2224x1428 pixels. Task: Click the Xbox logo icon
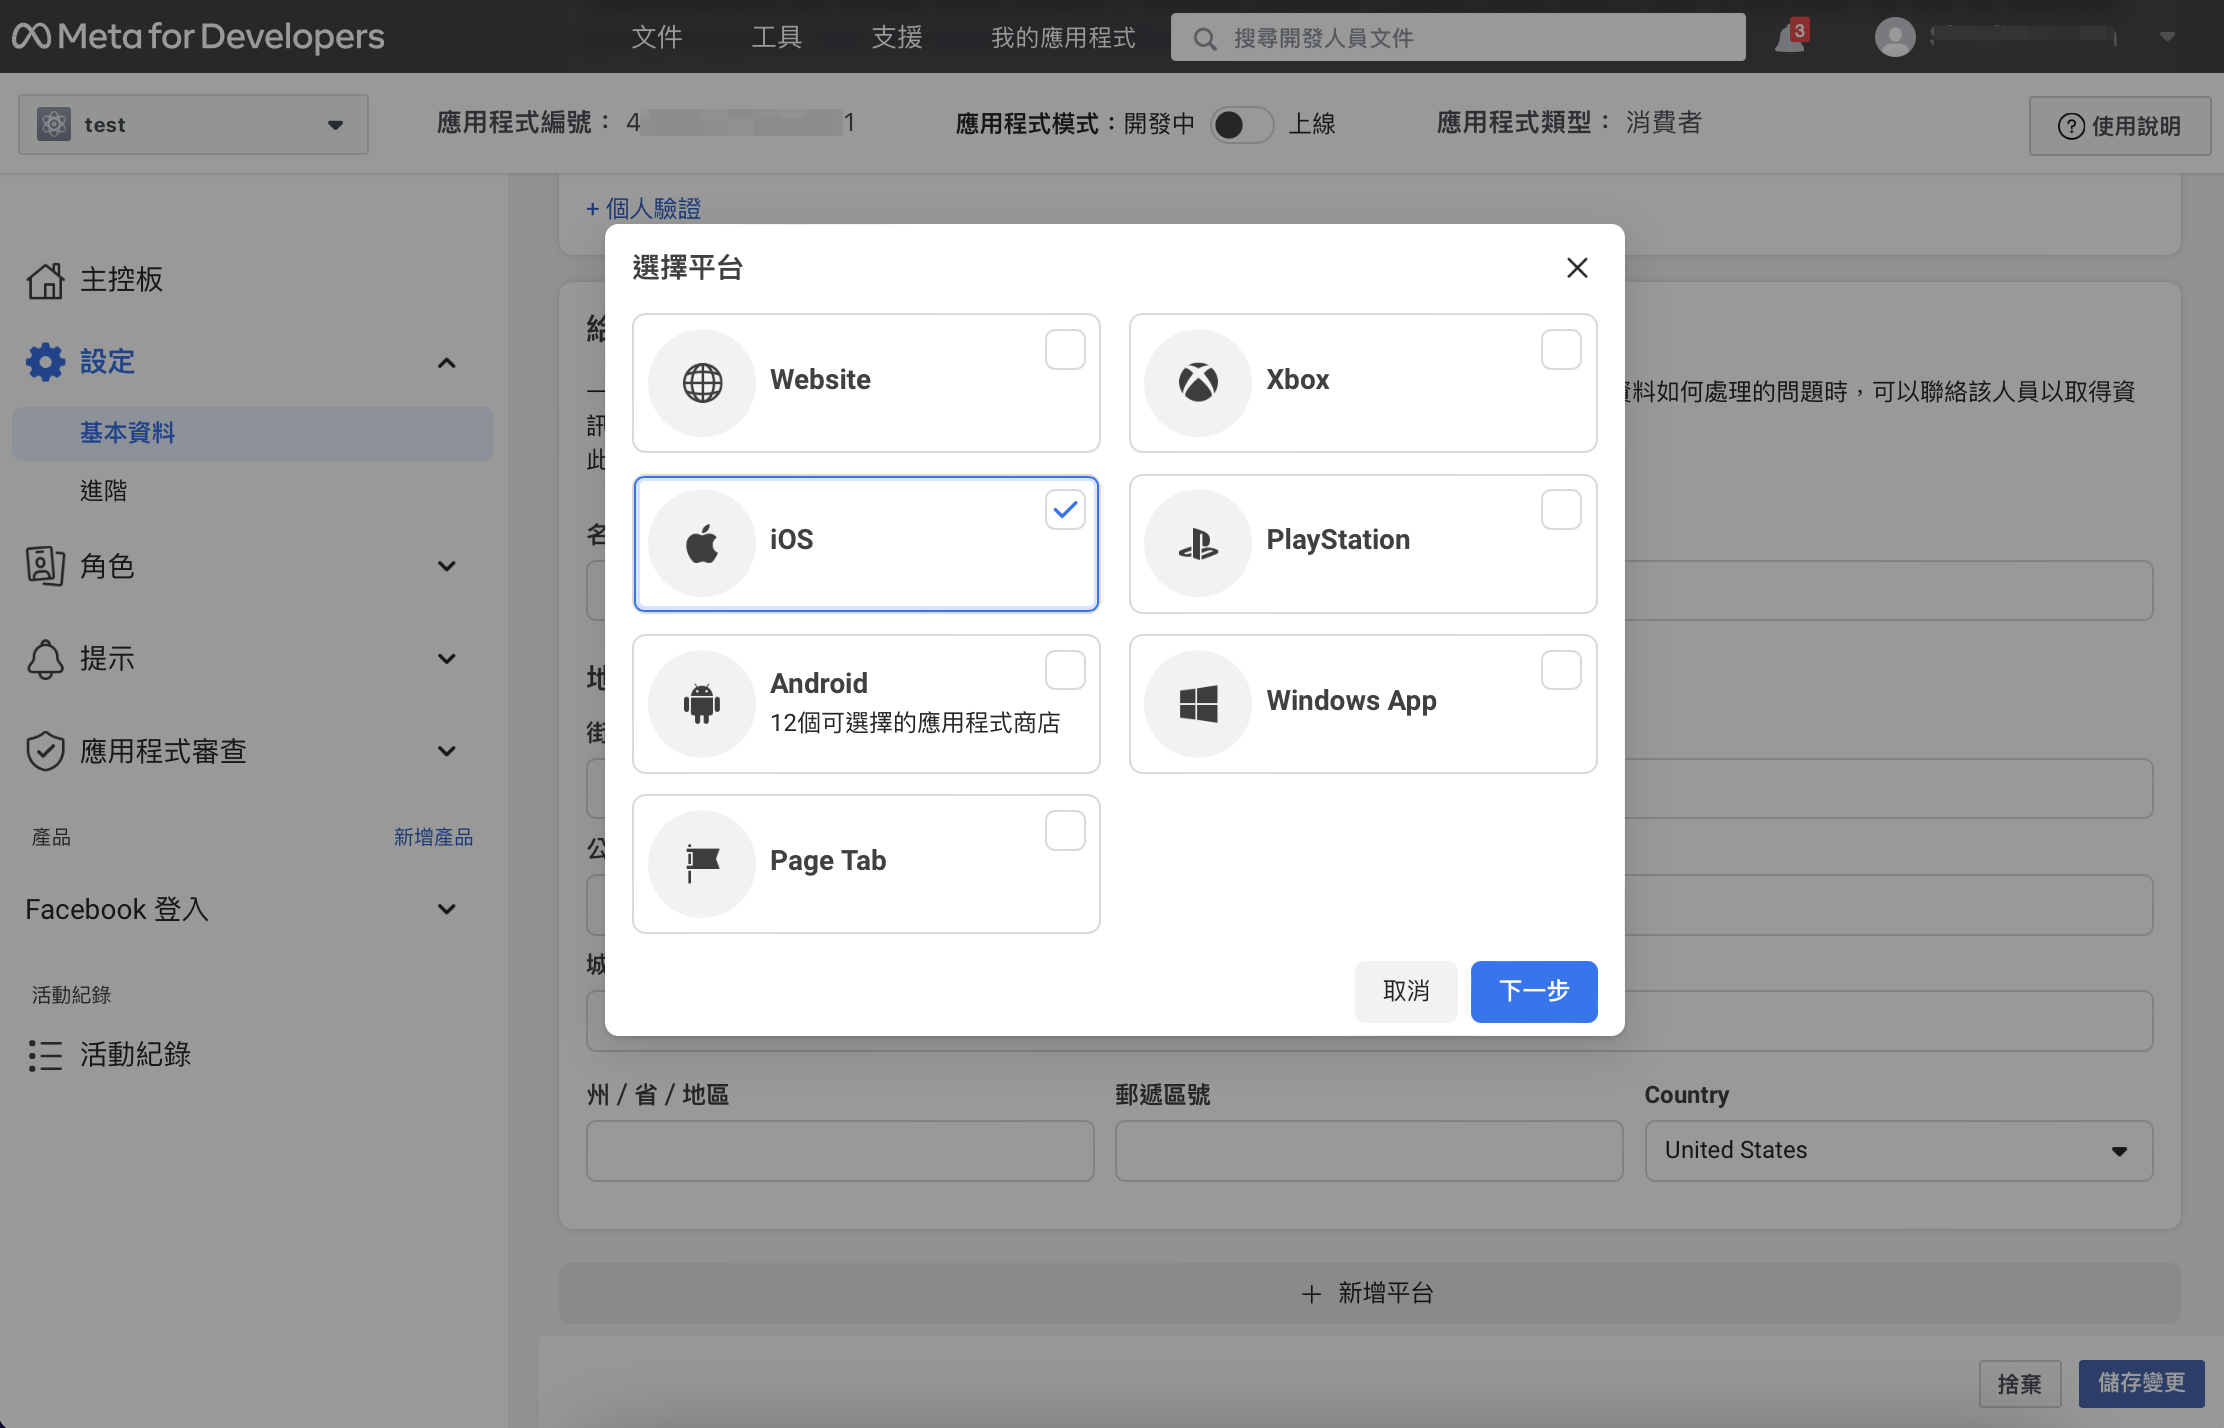[x=1198, y=382]
